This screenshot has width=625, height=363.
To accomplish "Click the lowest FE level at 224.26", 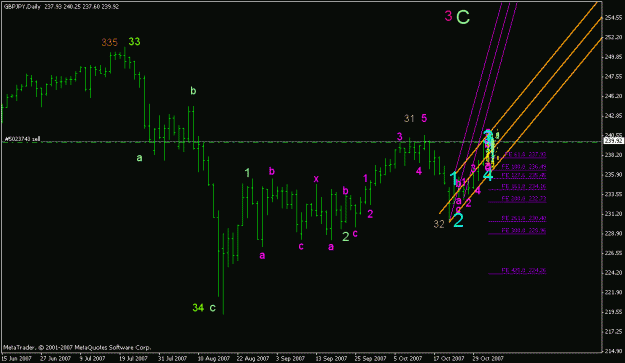I will [x=523, y=270].
